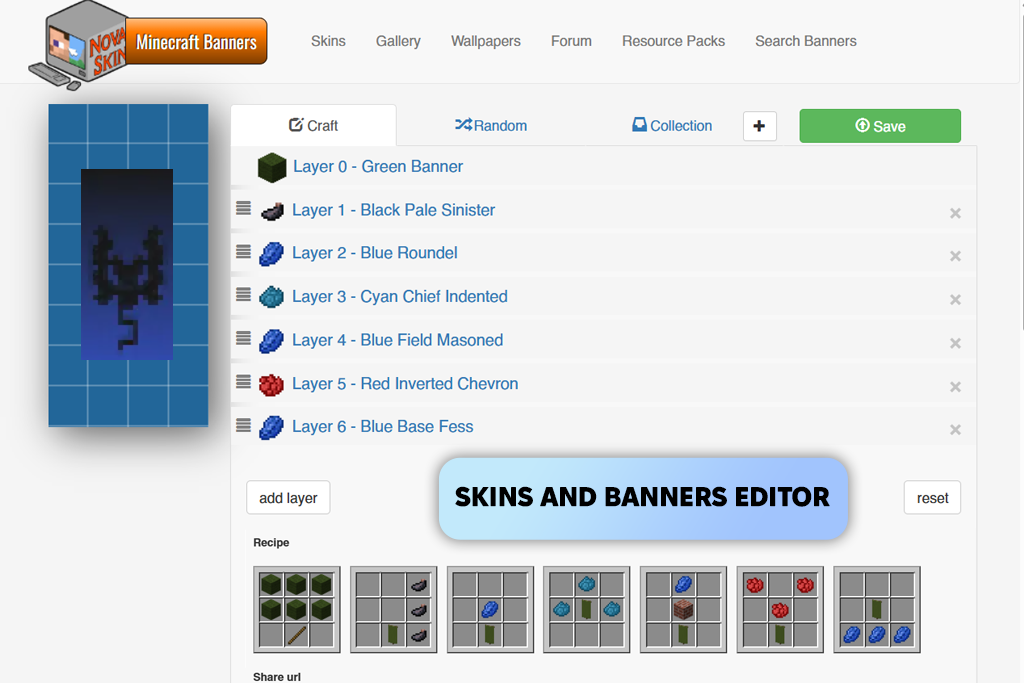This screenshot has width=1024, height=683.
Task: Open the Gallery page
Action: pyautogui.click(x=398, y=41)
